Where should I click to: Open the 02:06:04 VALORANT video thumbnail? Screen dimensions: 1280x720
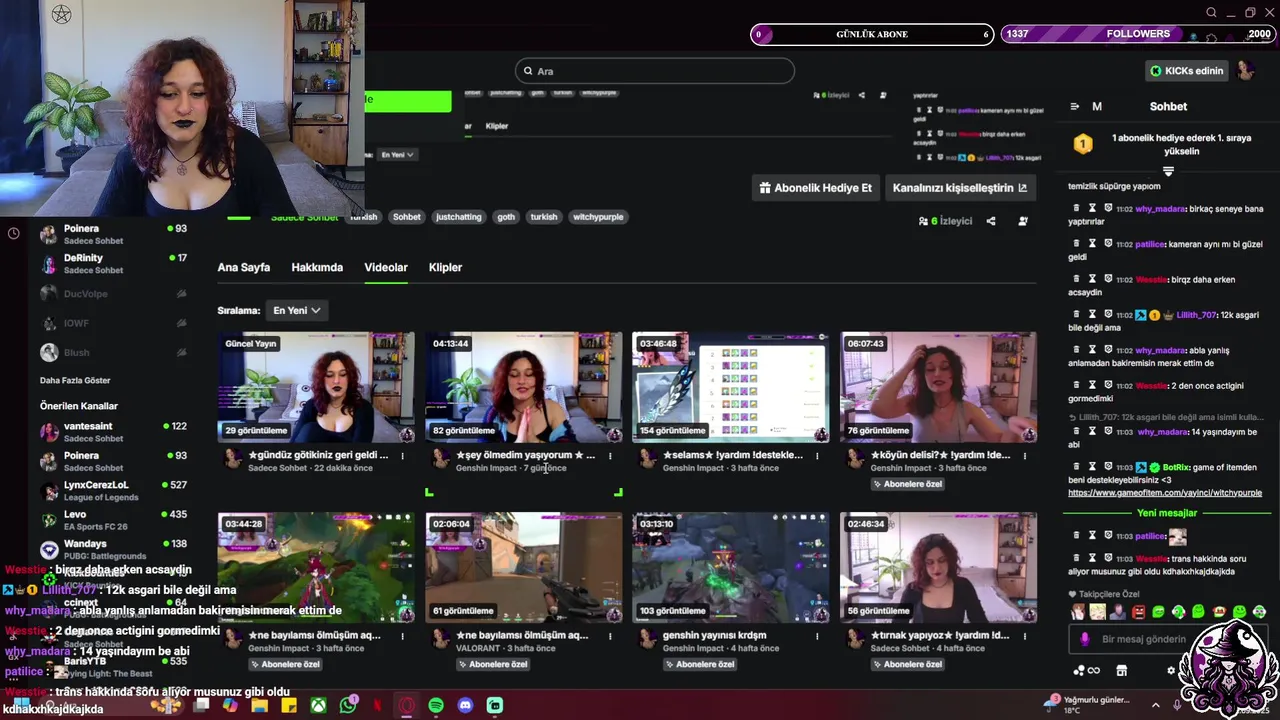coord(524,567)
